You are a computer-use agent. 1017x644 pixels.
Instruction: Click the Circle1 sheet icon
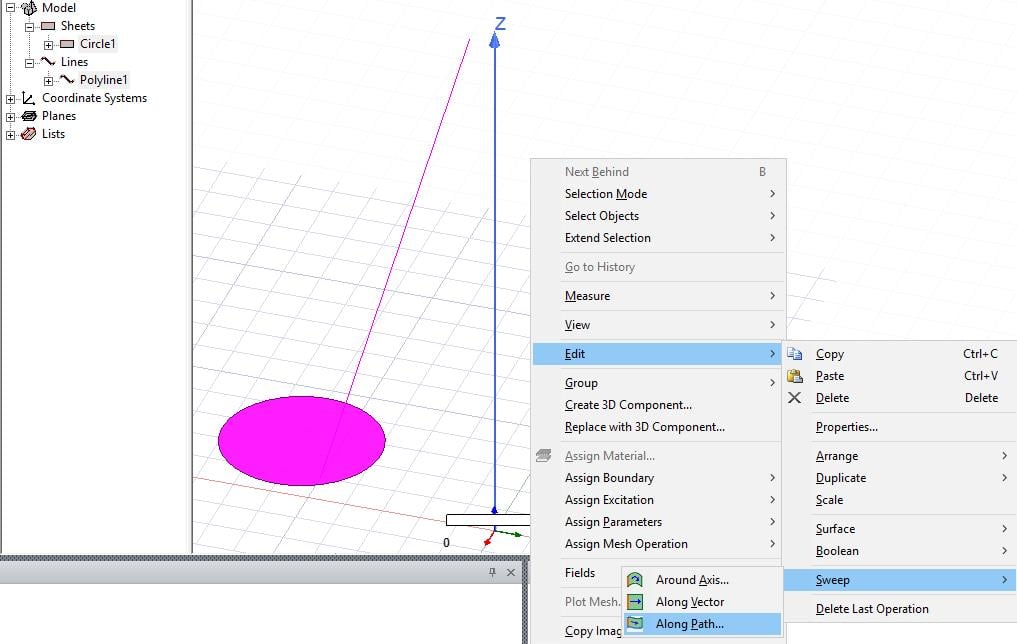pyautogui.click(x=67, y=44)
